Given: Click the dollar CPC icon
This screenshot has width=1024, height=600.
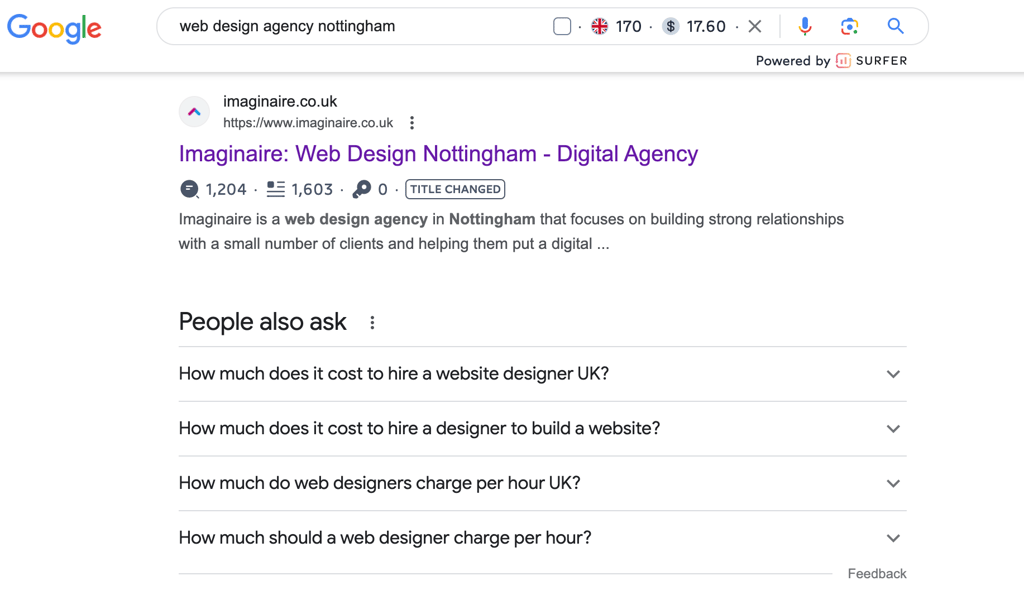Looking at the screenshot, I should [x=670, y=26].
